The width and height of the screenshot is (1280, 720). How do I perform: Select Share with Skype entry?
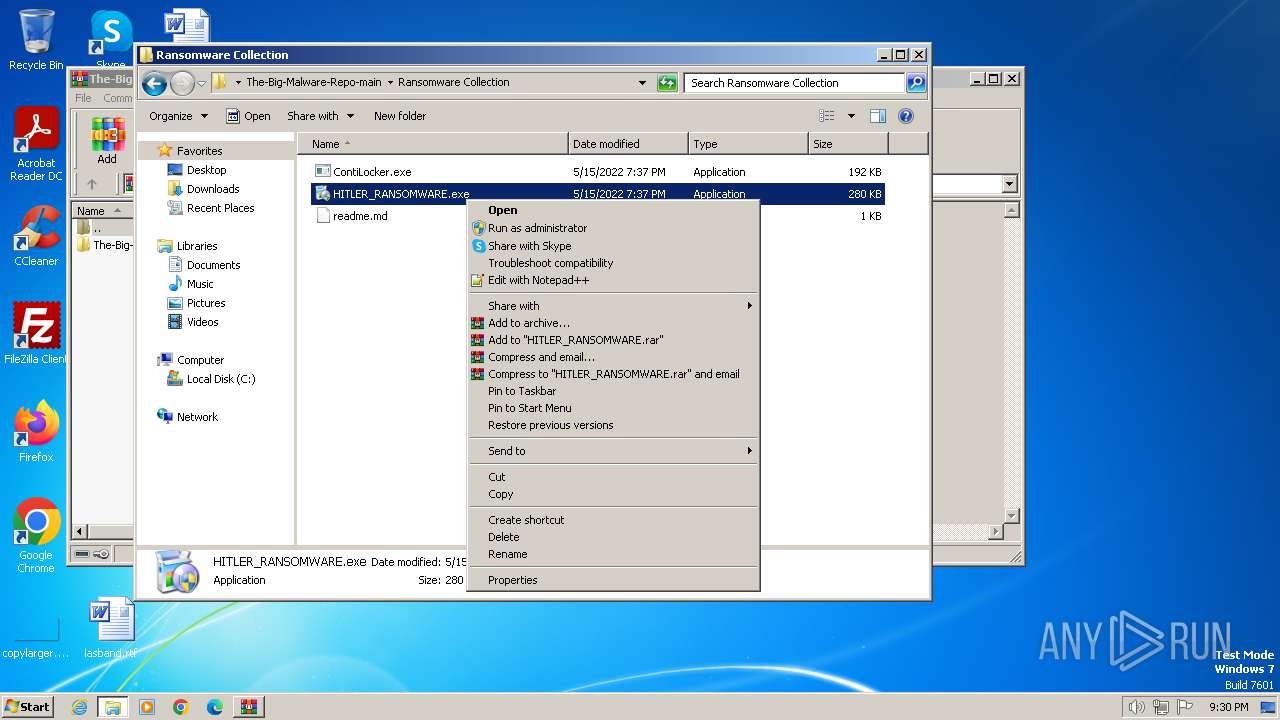[613, 246]
